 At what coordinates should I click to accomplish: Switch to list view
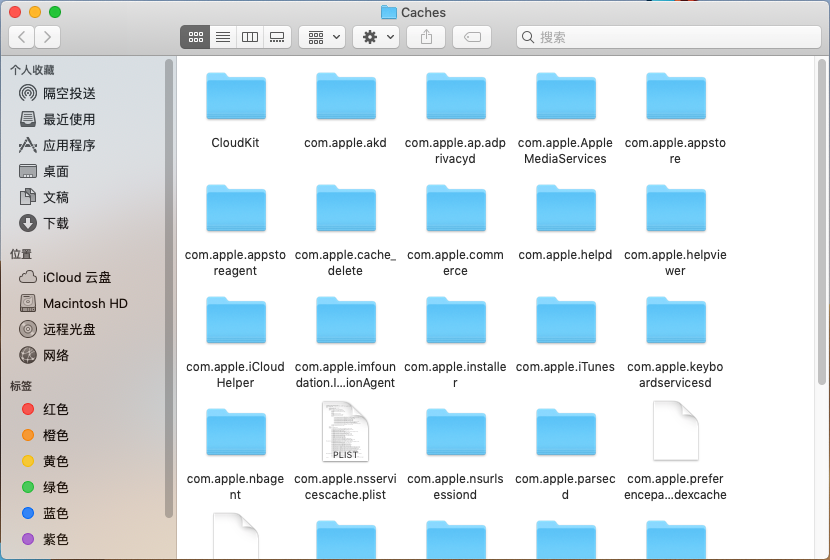223,37
